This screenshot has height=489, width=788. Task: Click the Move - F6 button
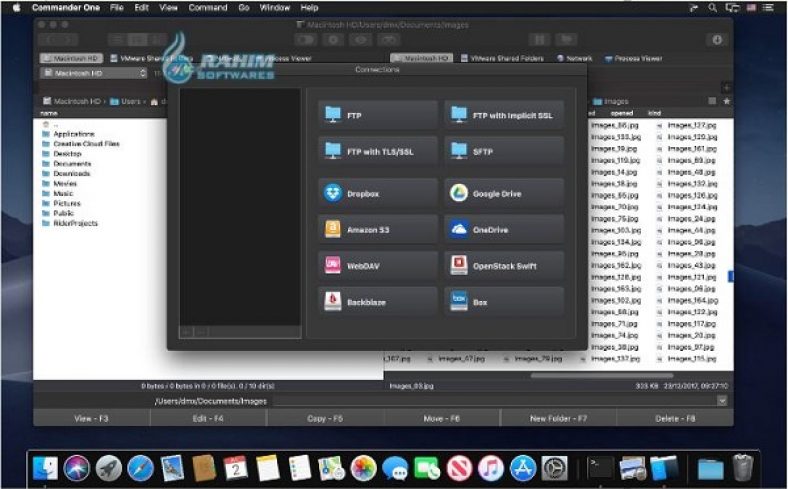click(441, 418)
